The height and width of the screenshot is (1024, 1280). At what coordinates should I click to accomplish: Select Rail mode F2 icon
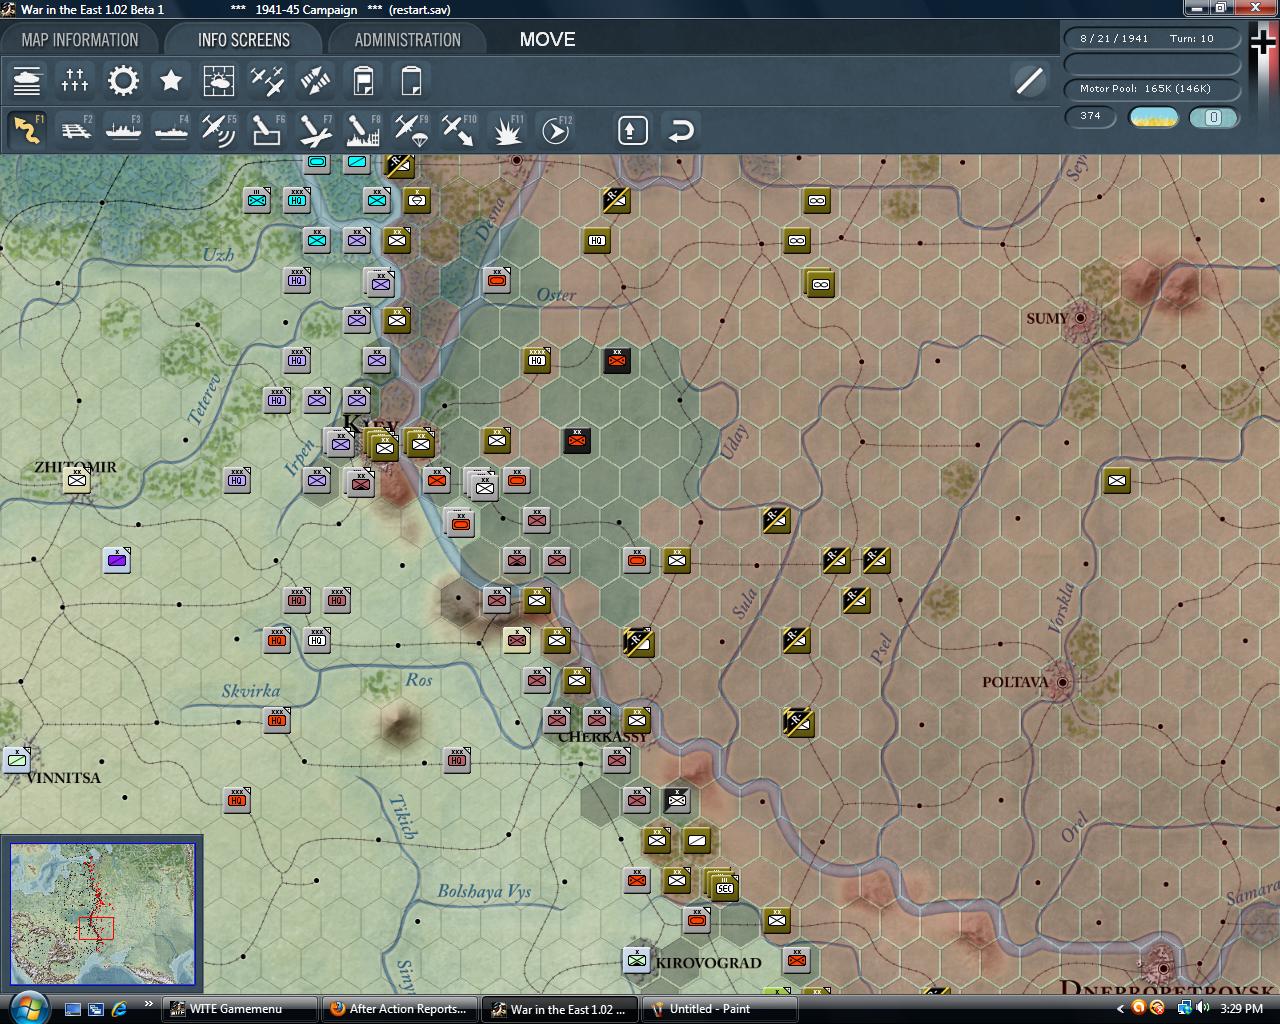[75, 130]
